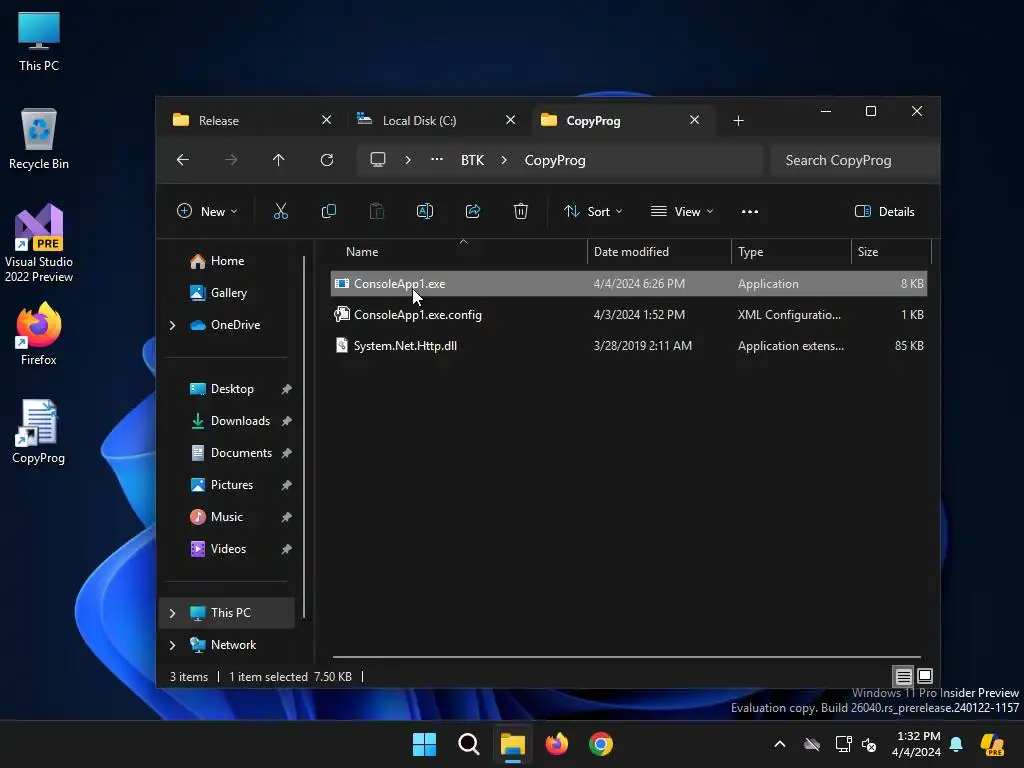The height and width of the screenshot is (768, 1024).
Task: Click CopyProg in the address breadcrumb
Action: coord(554,160)
